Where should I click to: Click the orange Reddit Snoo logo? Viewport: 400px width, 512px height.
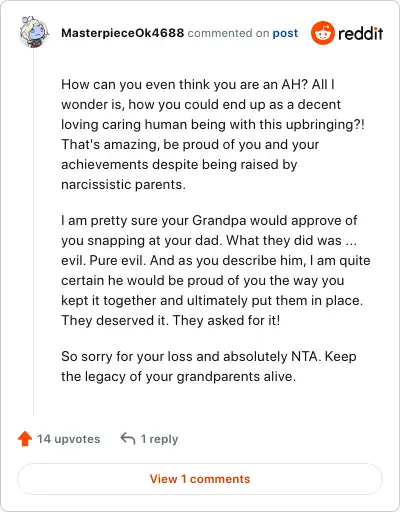(322, 33)
